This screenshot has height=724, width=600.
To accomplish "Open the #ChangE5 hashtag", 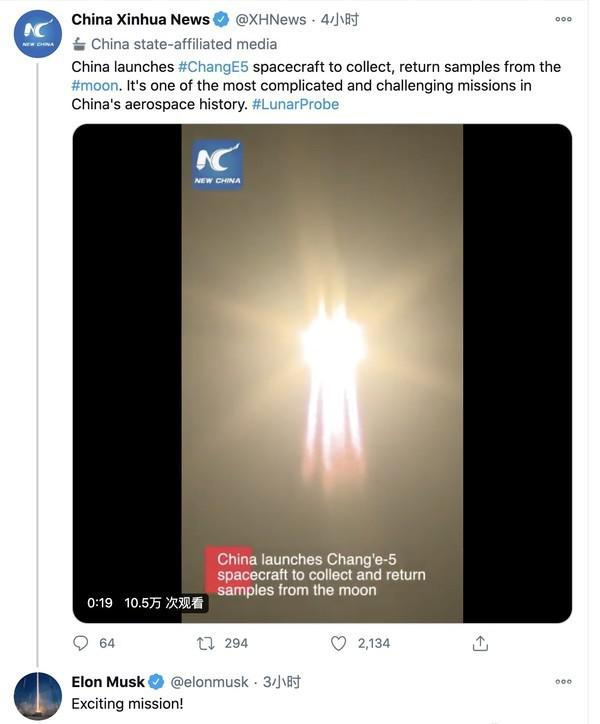I will point(213,67).
